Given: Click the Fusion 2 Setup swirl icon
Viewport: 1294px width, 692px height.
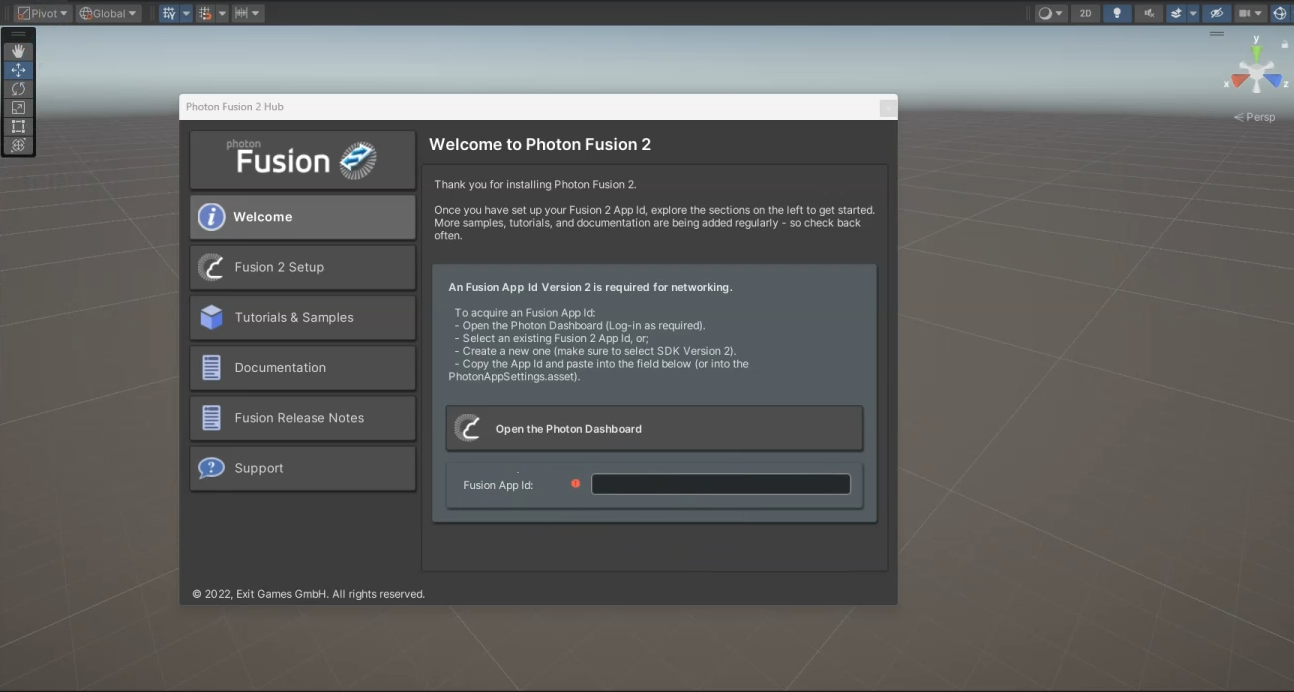Looking at the screenshot, I should [211, 267].
